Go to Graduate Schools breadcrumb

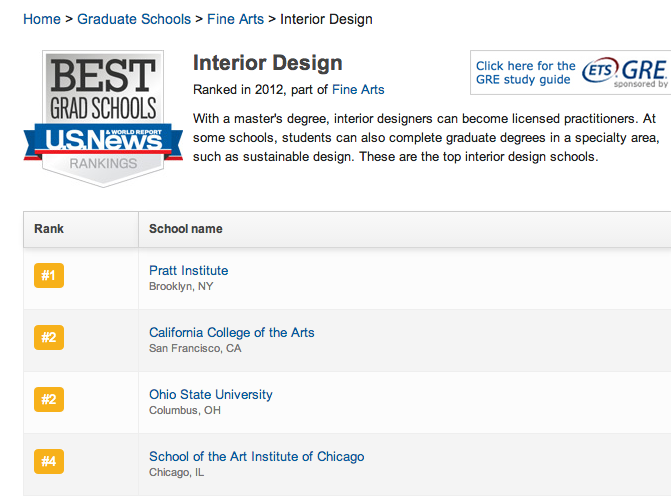134,19
